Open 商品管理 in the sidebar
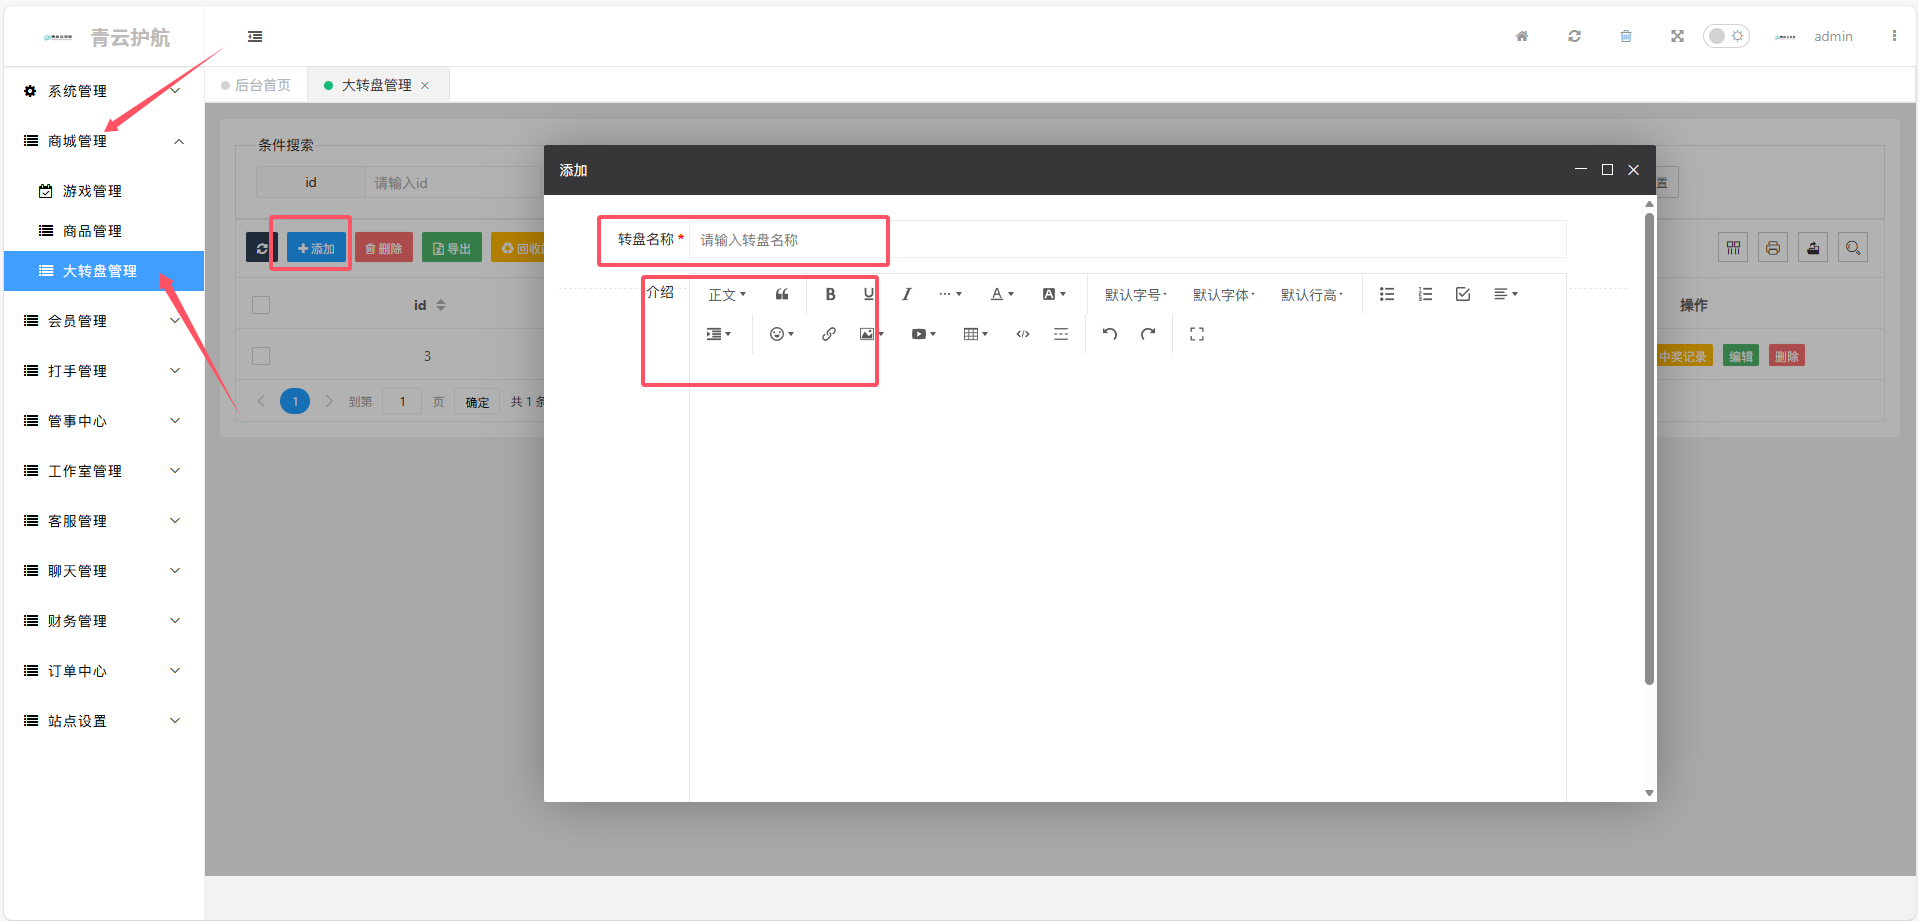The width and height of the screenshot is (1919, 921). click(x=92, y=231)
